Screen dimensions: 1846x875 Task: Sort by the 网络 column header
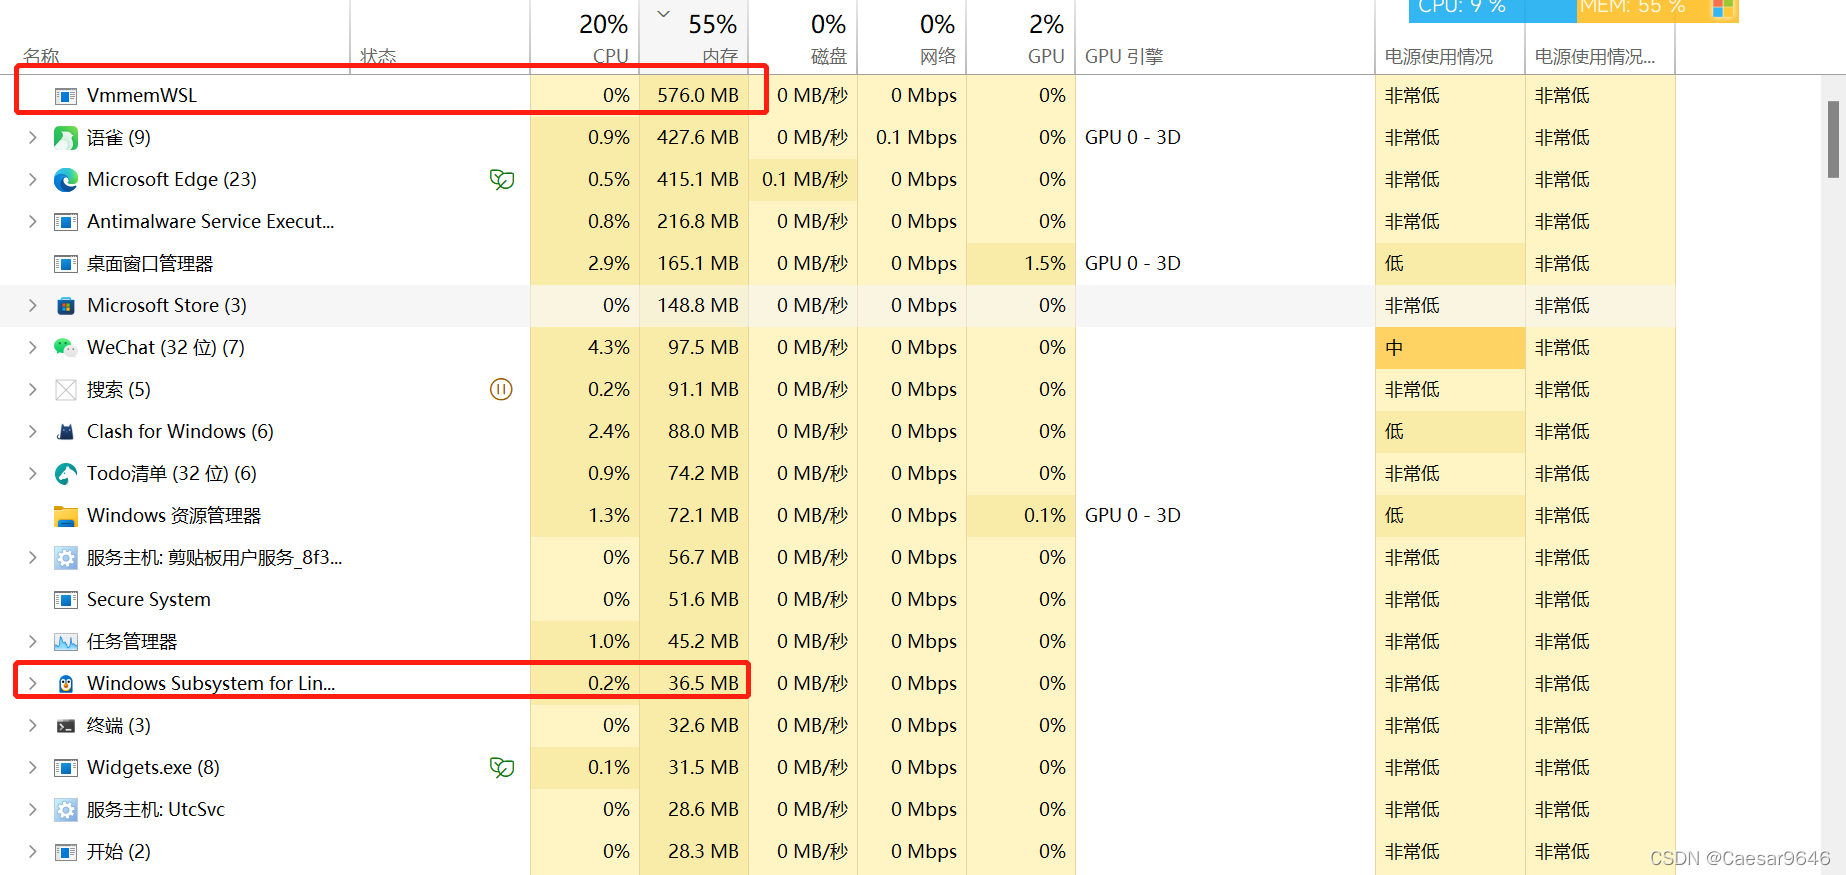coord(912,37)
